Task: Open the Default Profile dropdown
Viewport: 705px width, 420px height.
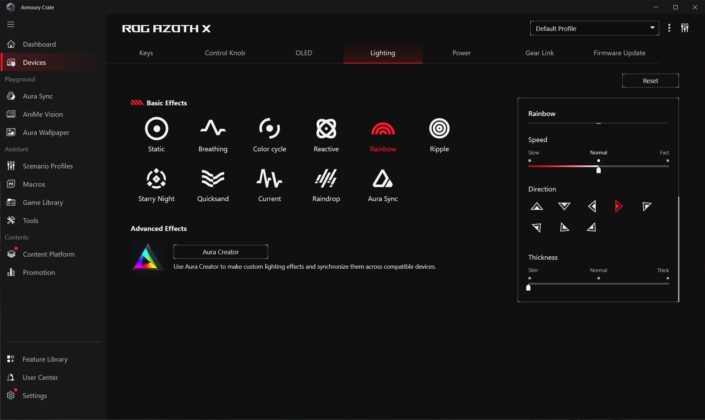Action: (594, 28)
